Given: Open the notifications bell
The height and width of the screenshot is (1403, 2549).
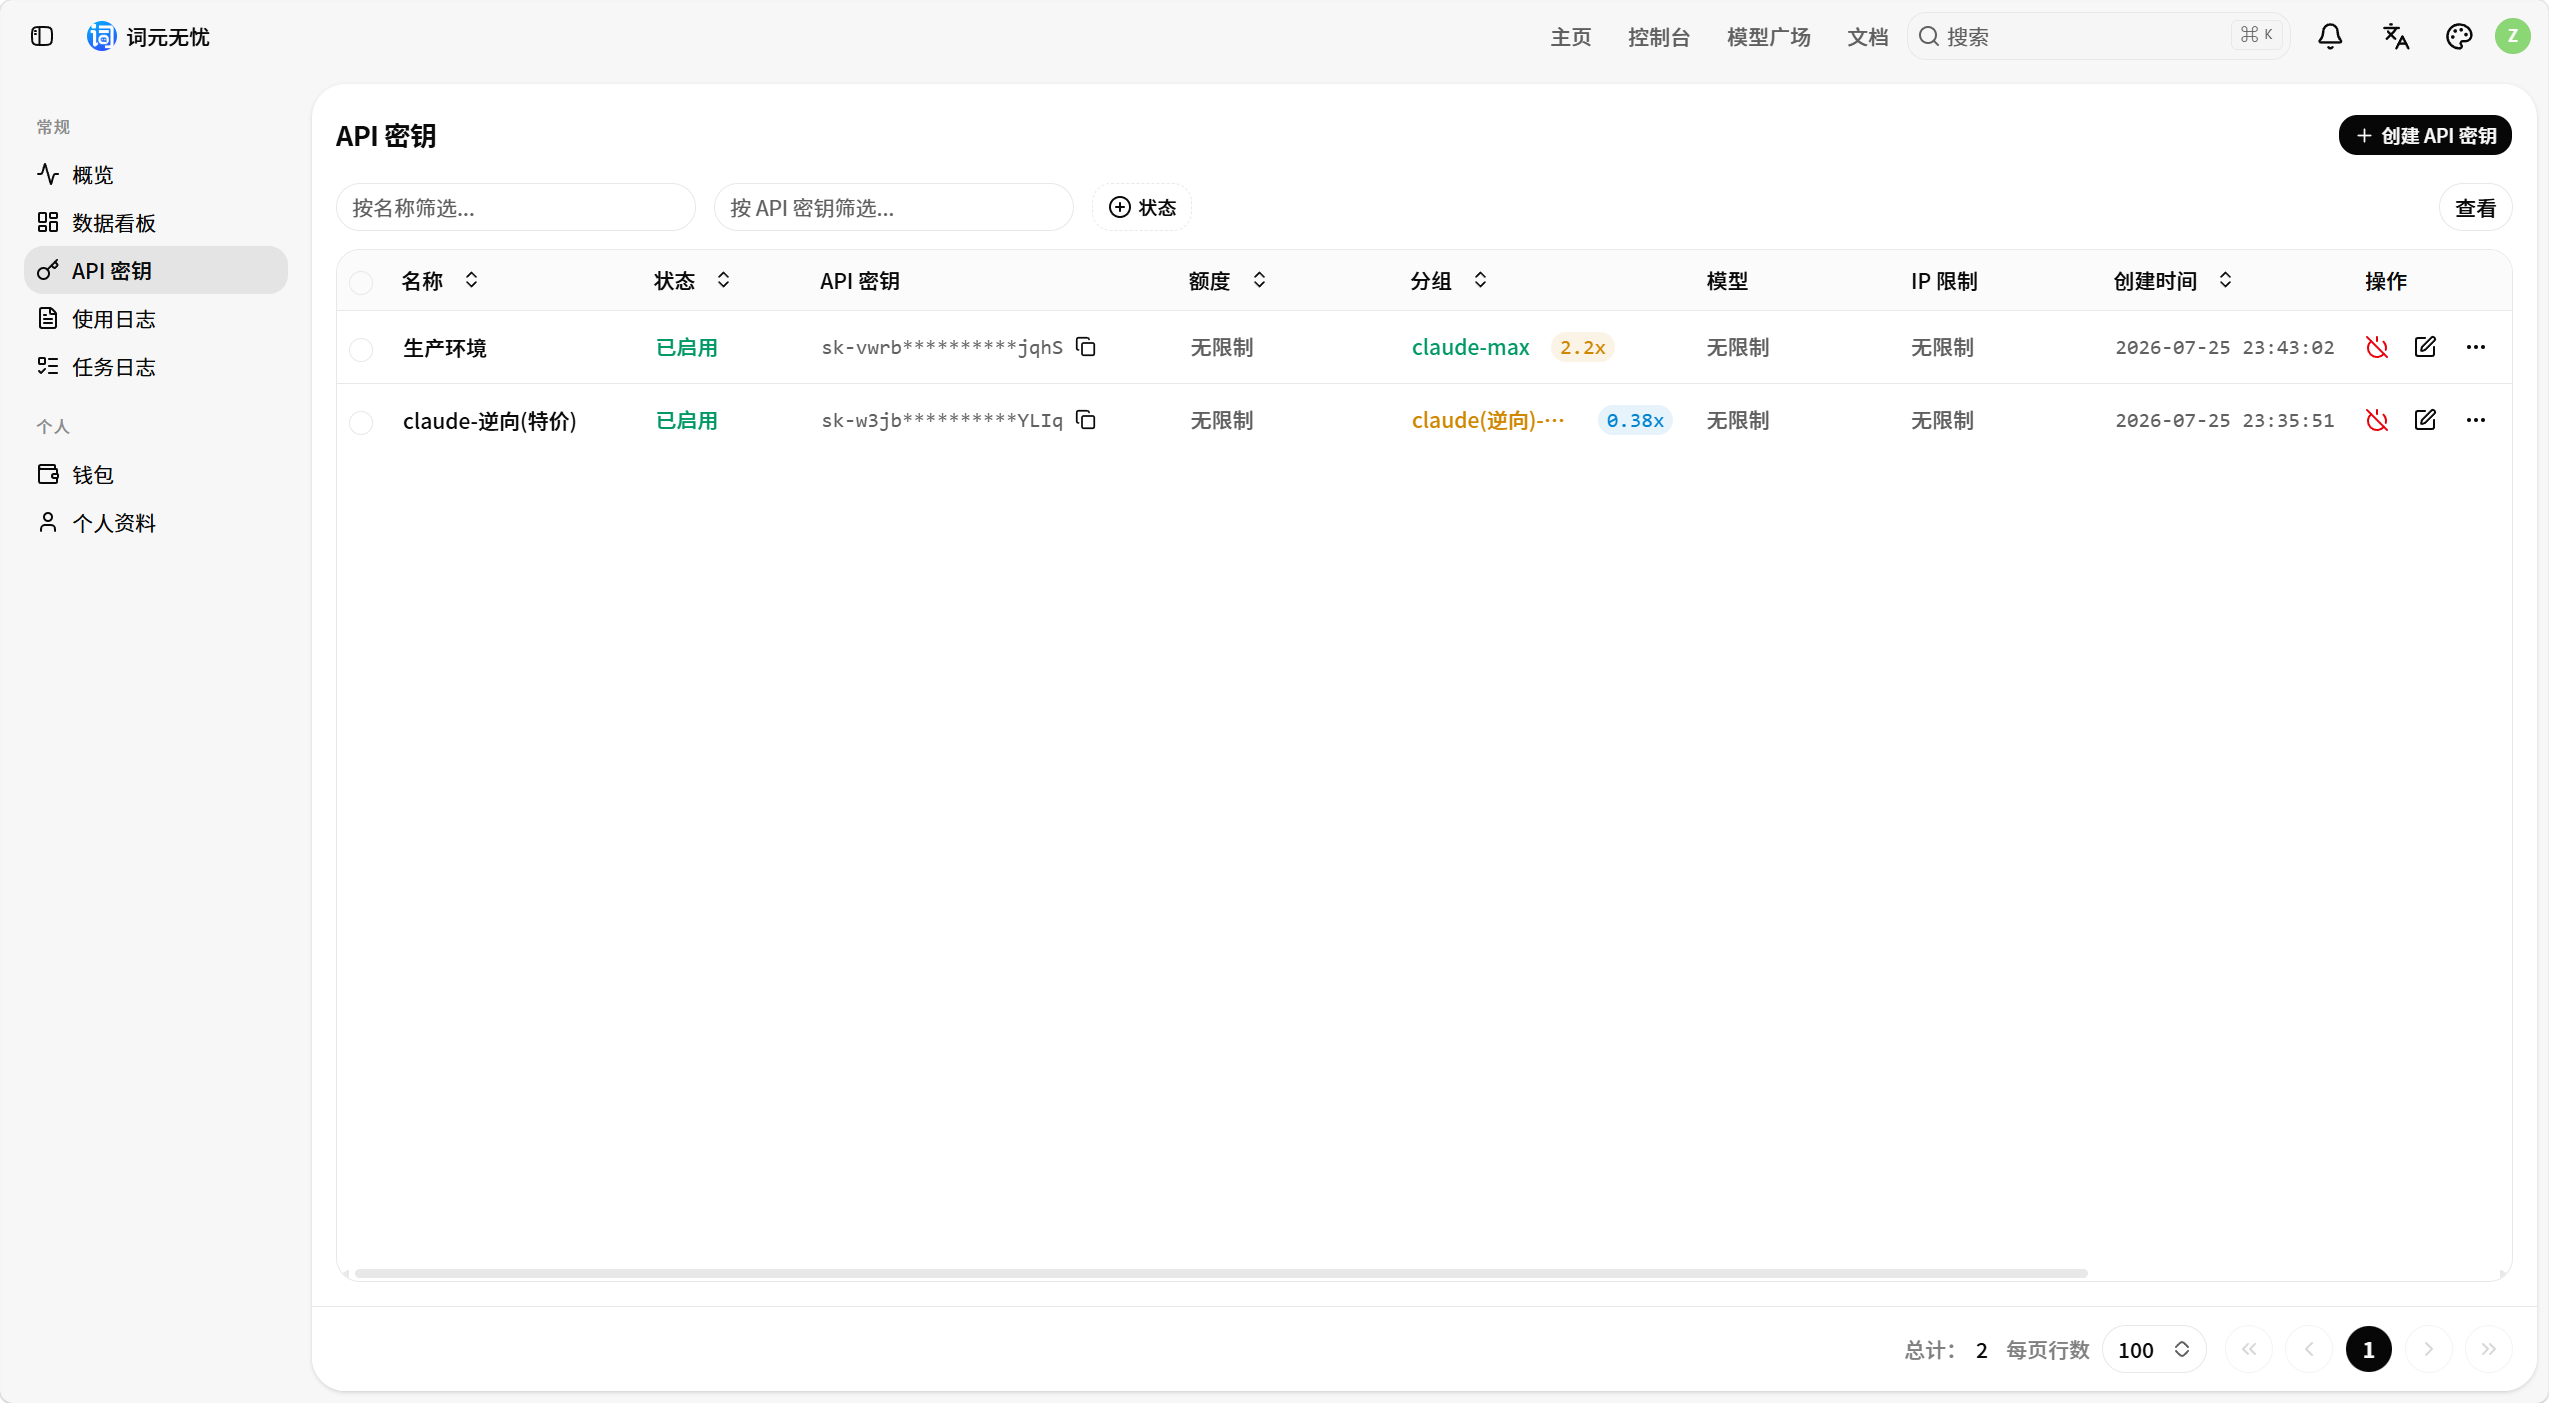Looking at the screenshot, I should click(x=2330, y=37).
